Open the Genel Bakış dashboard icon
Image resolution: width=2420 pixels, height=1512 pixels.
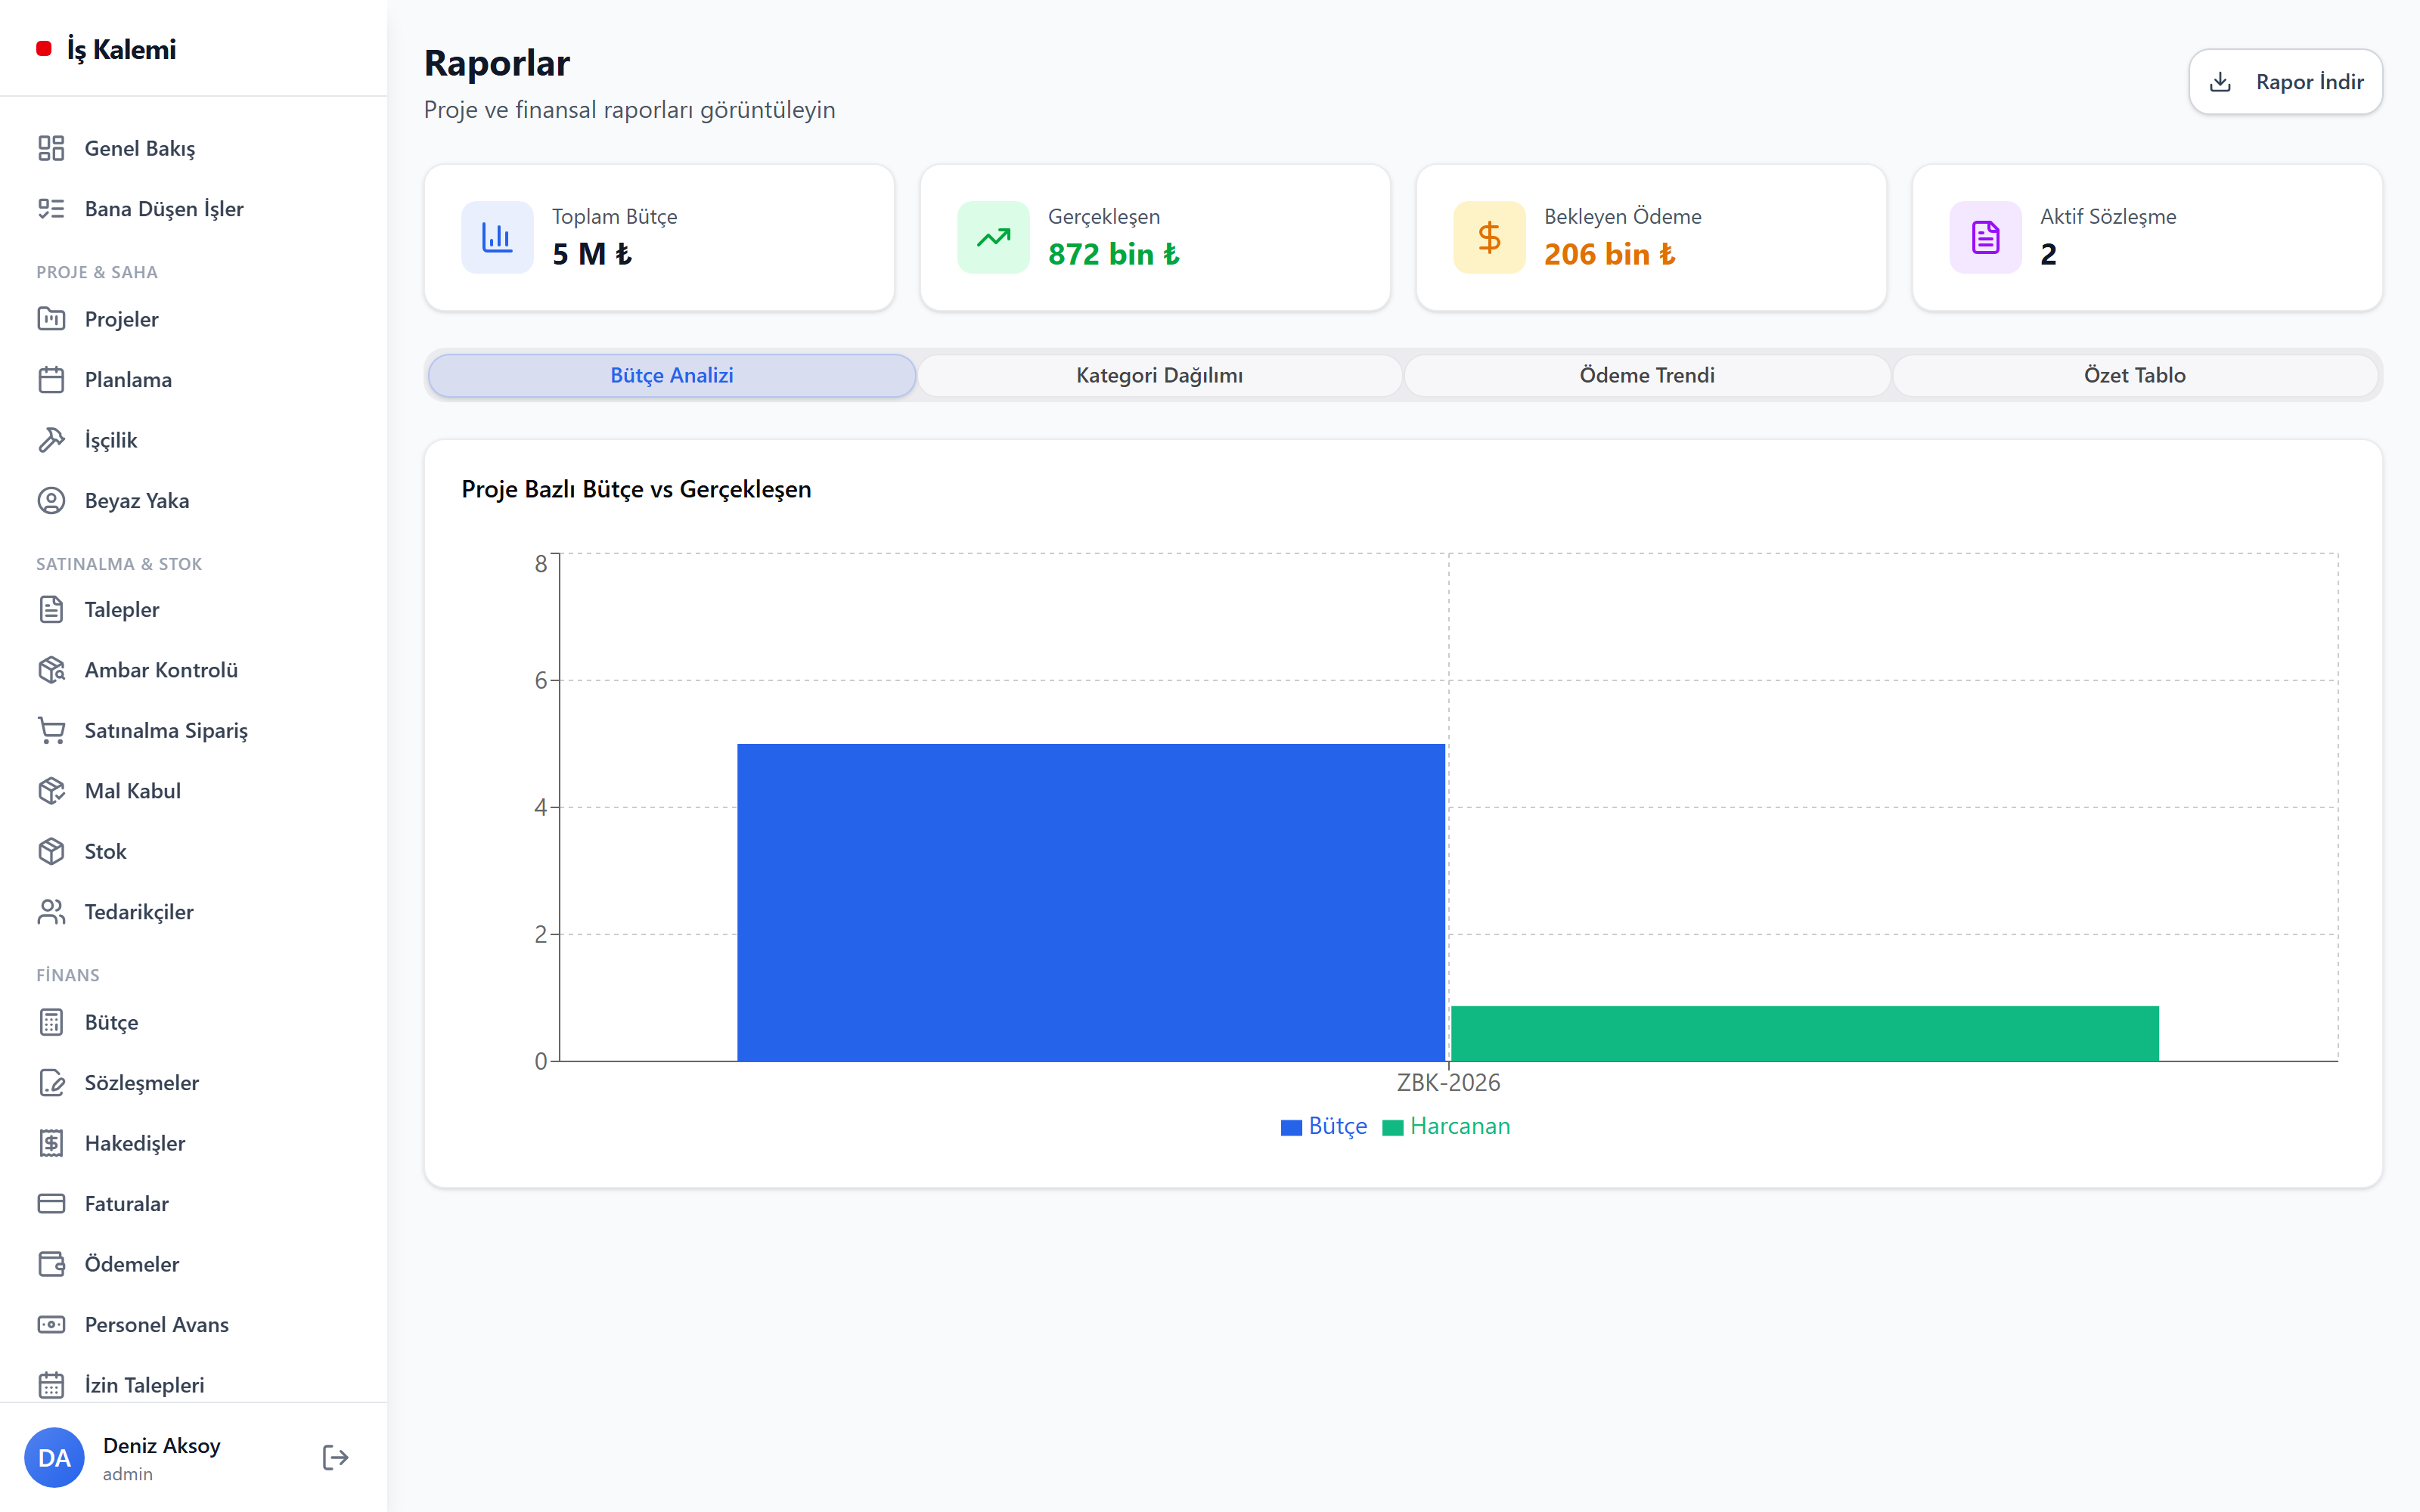(x=51, y=148)
